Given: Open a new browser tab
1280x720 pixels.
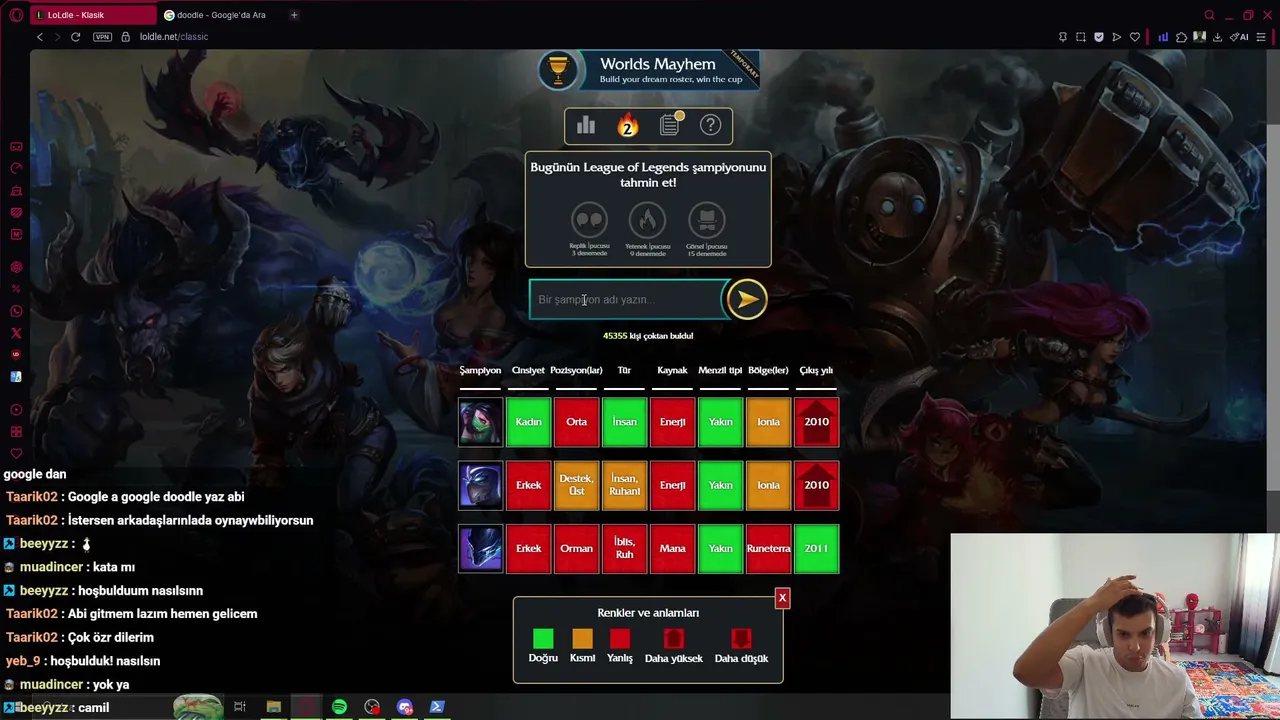Looking at the screenshot, I should (294, 15).
